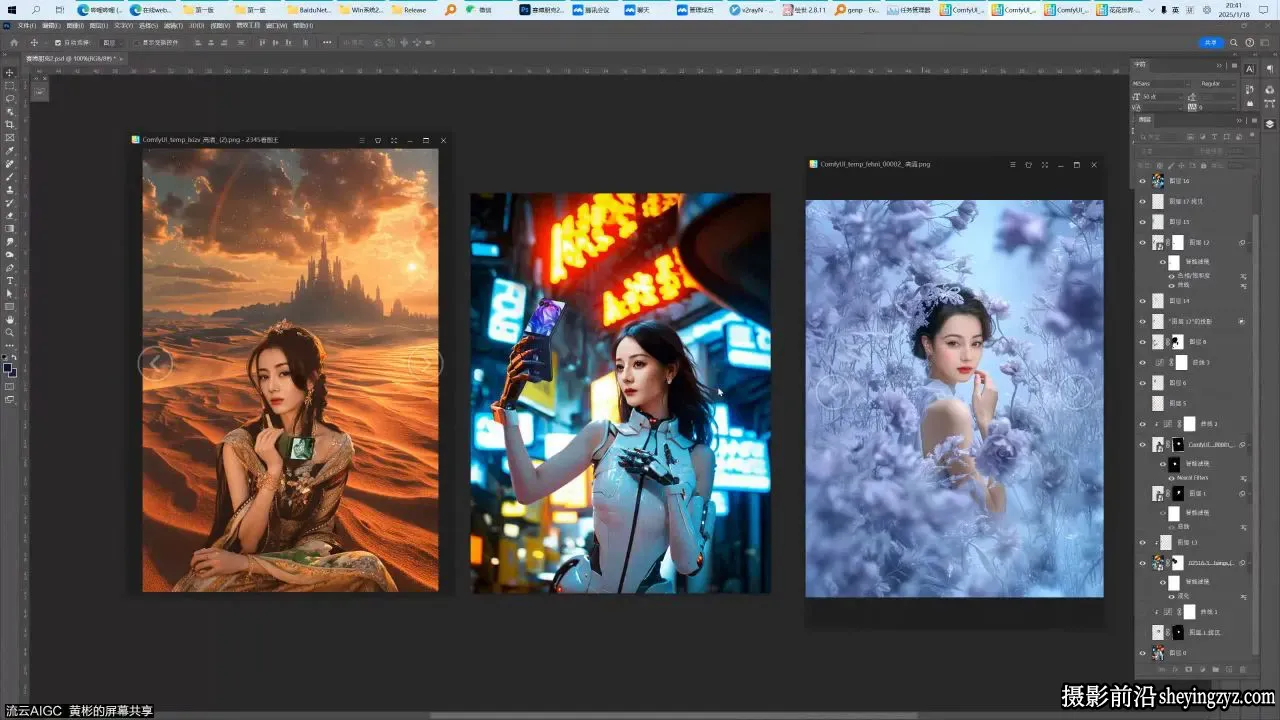The height and width of the screenshot is (720, 1280).
Task: Toggle visibility of 图层 14 layer
Action: (x=1142, y=300)
